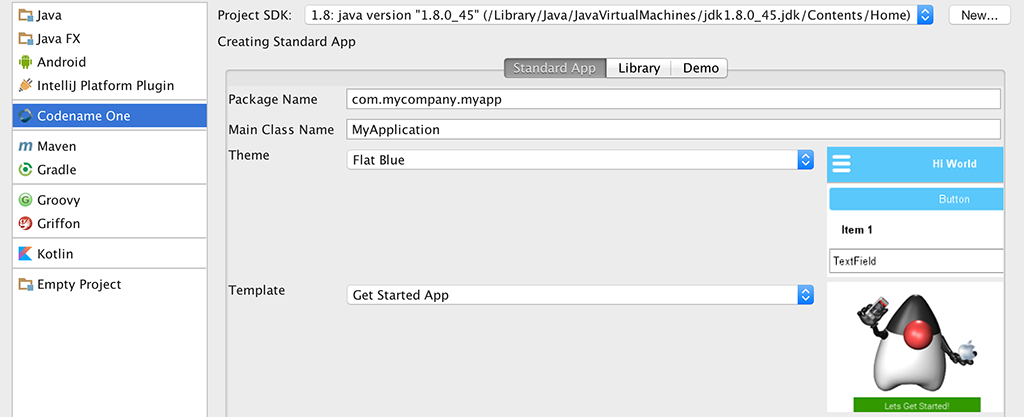Viewport: 1024px width, 417px height.
Task: Choose the Java FX folder icon
Action: 26,39
